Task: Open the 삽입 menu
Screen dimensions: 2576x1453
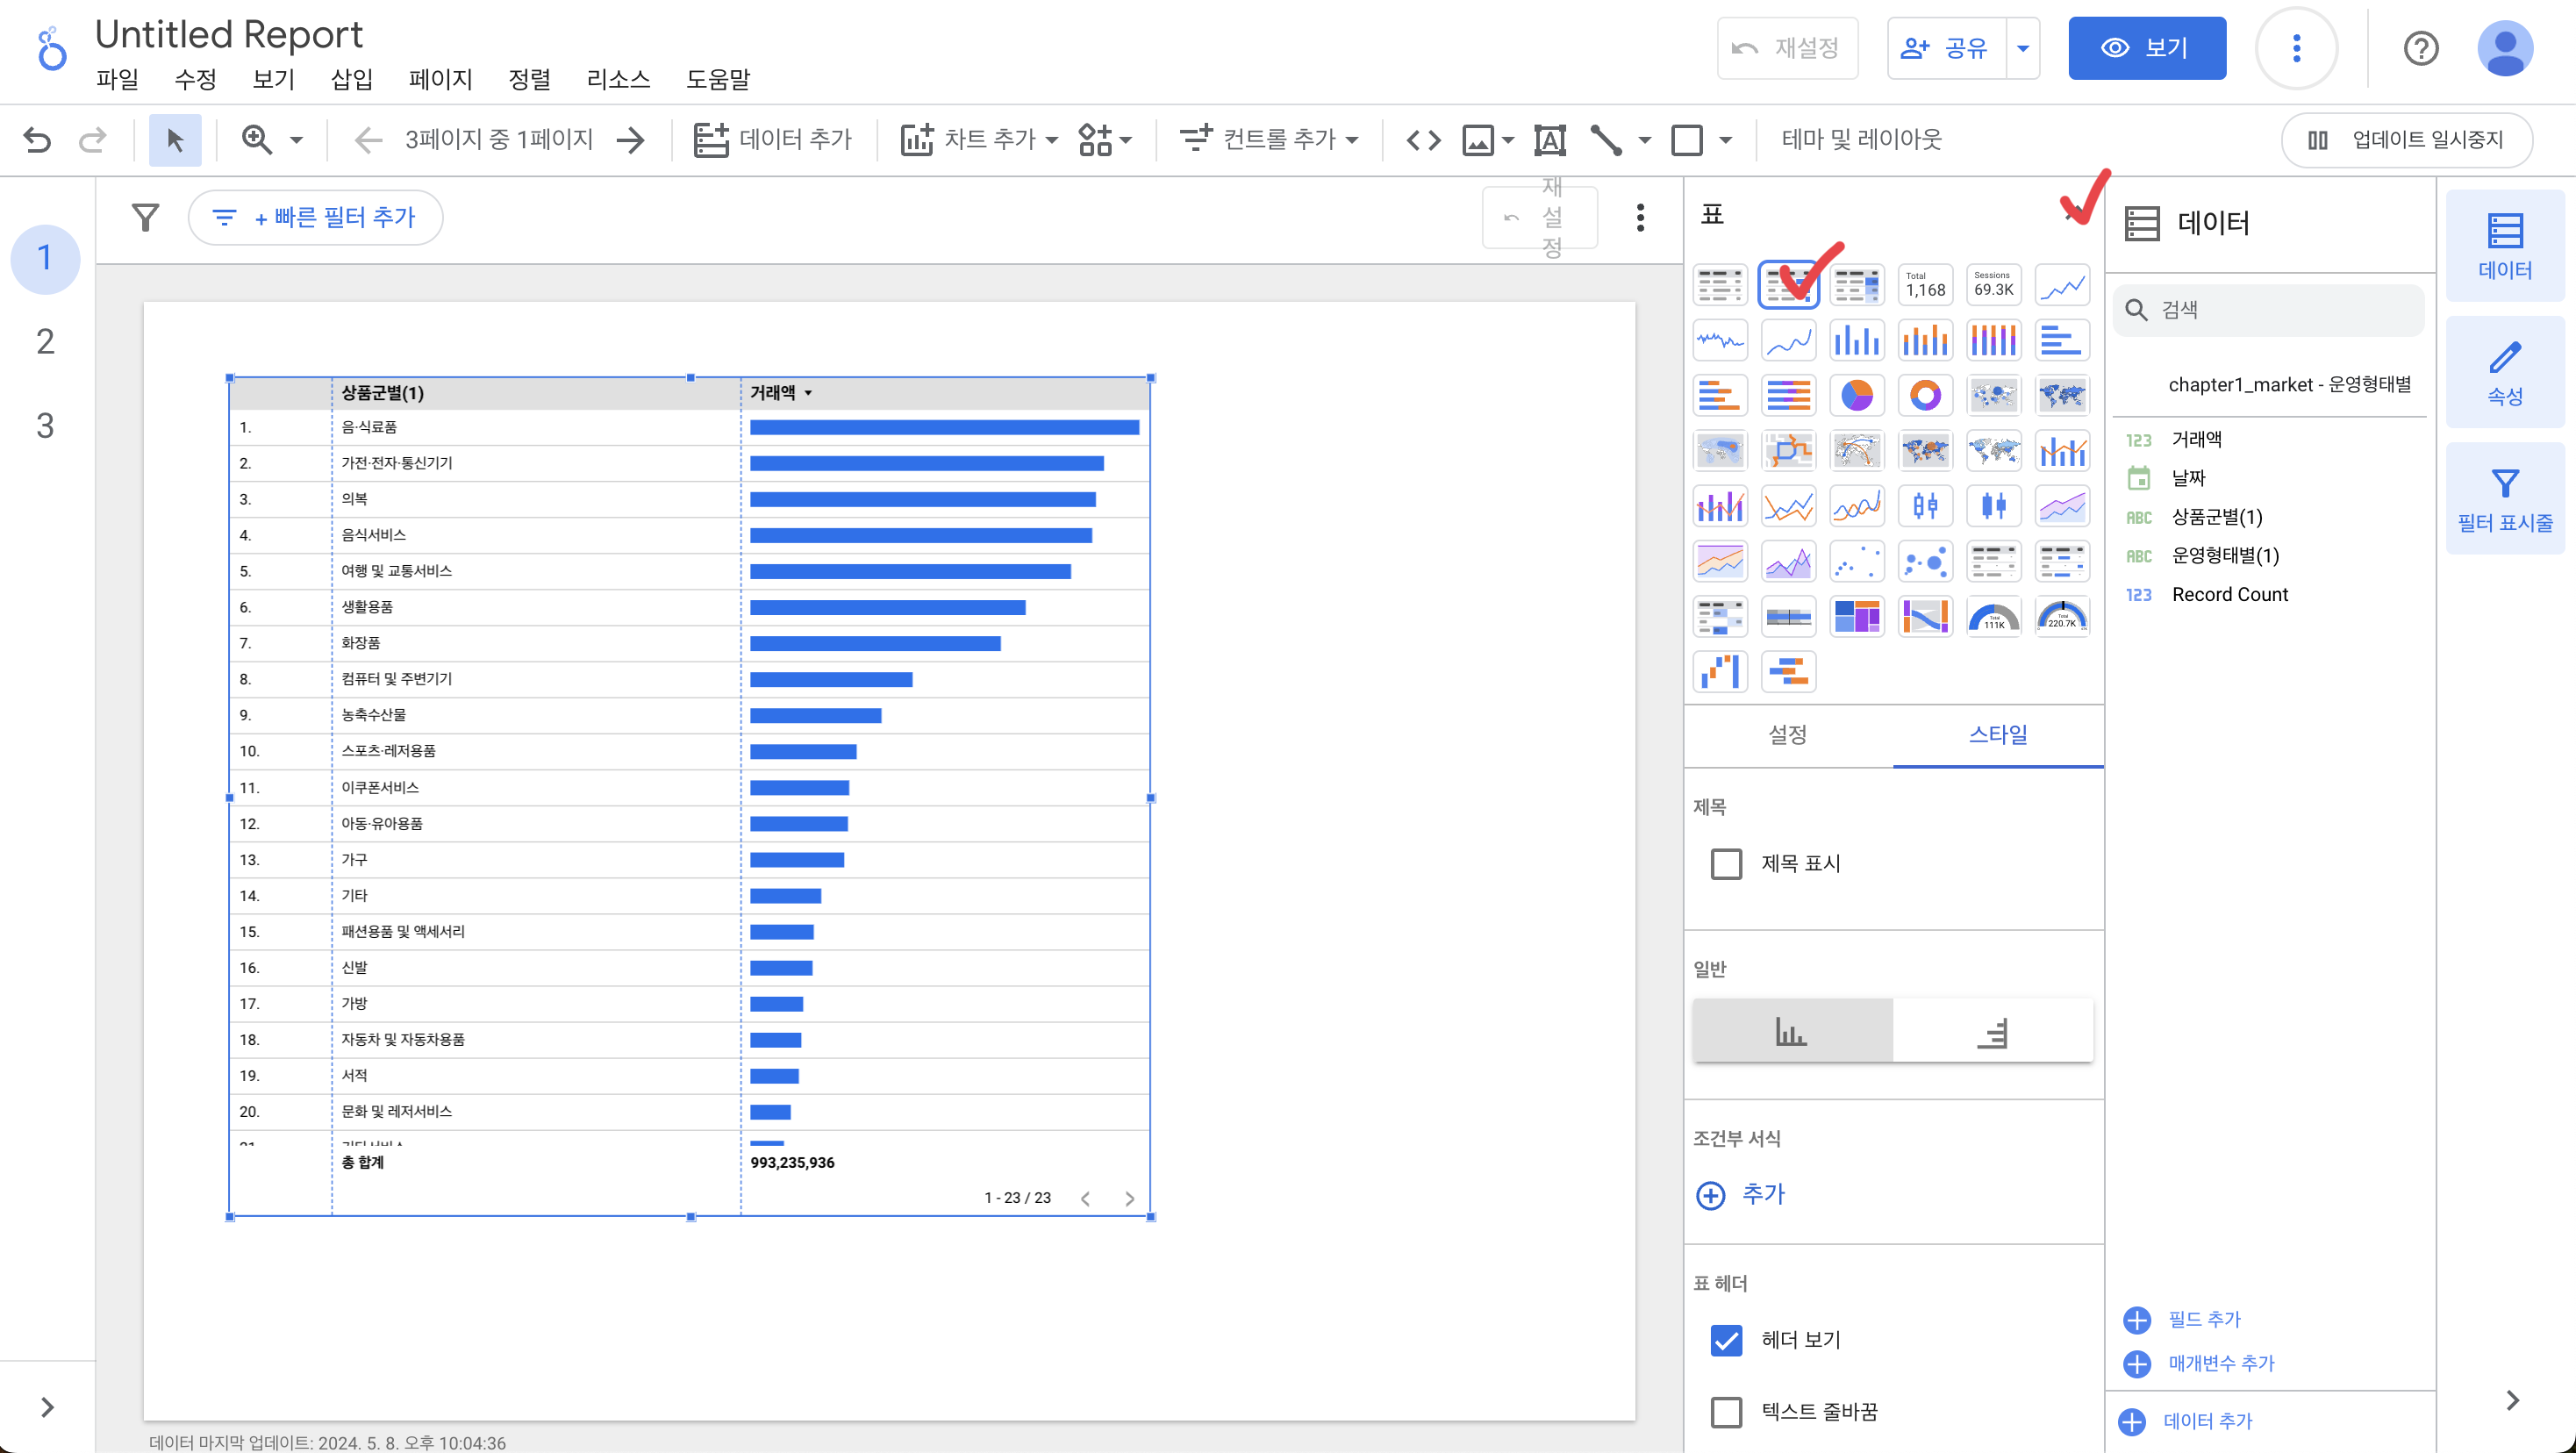Action: (x=351, y=79)
